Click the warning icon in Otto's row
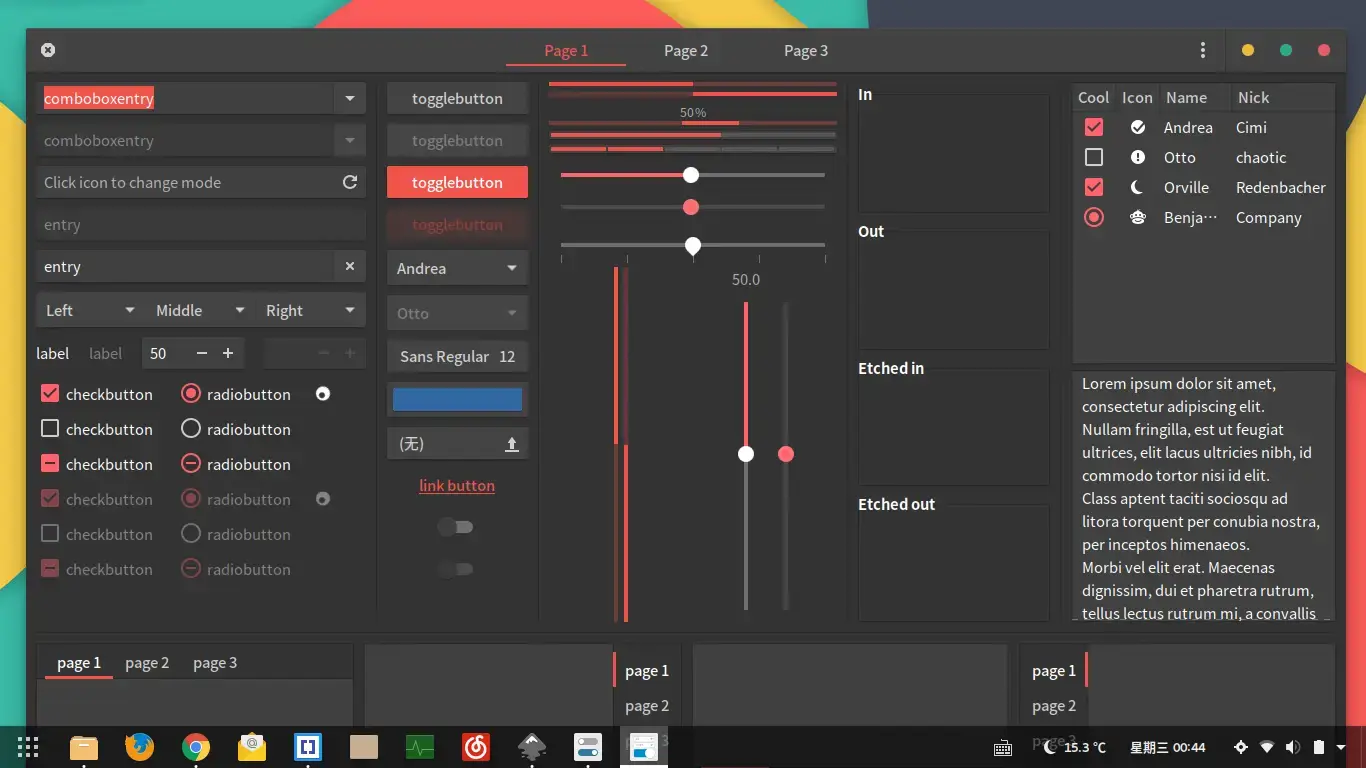The image size is (1366, 768). click(1137, 157)
